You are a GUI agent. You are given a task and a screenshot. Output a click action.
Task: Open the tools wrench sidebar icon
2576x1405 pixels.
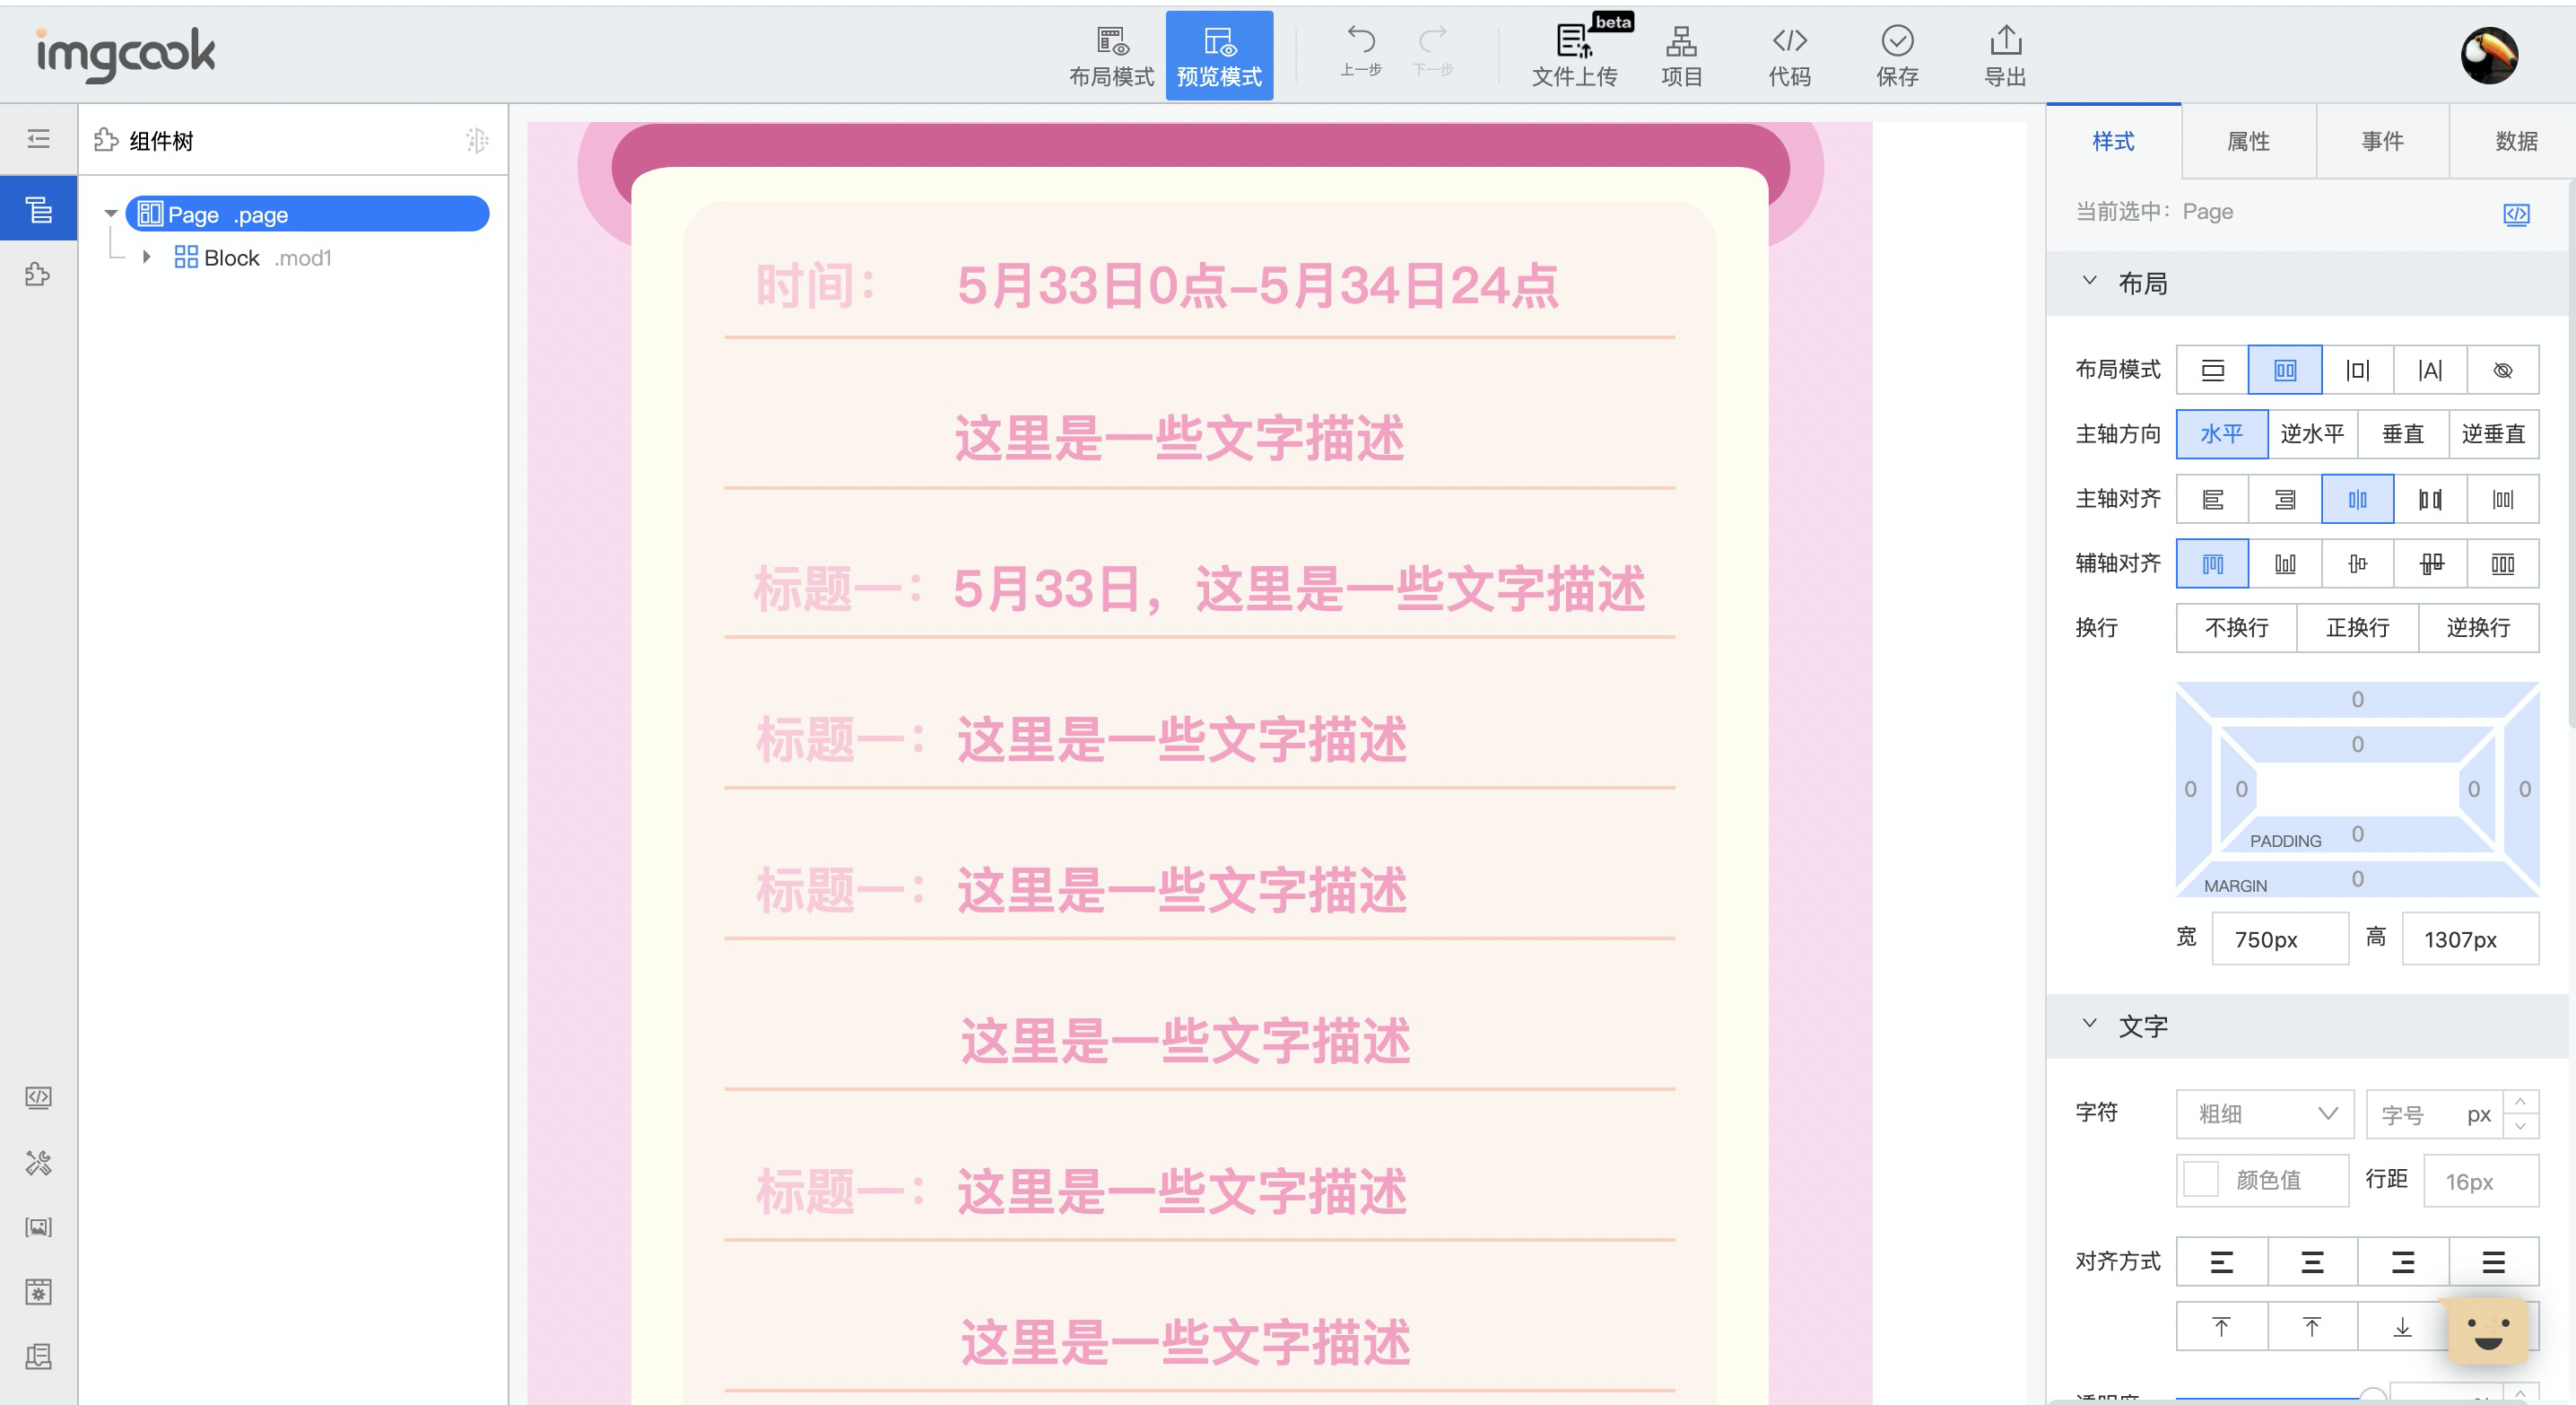38,1162
